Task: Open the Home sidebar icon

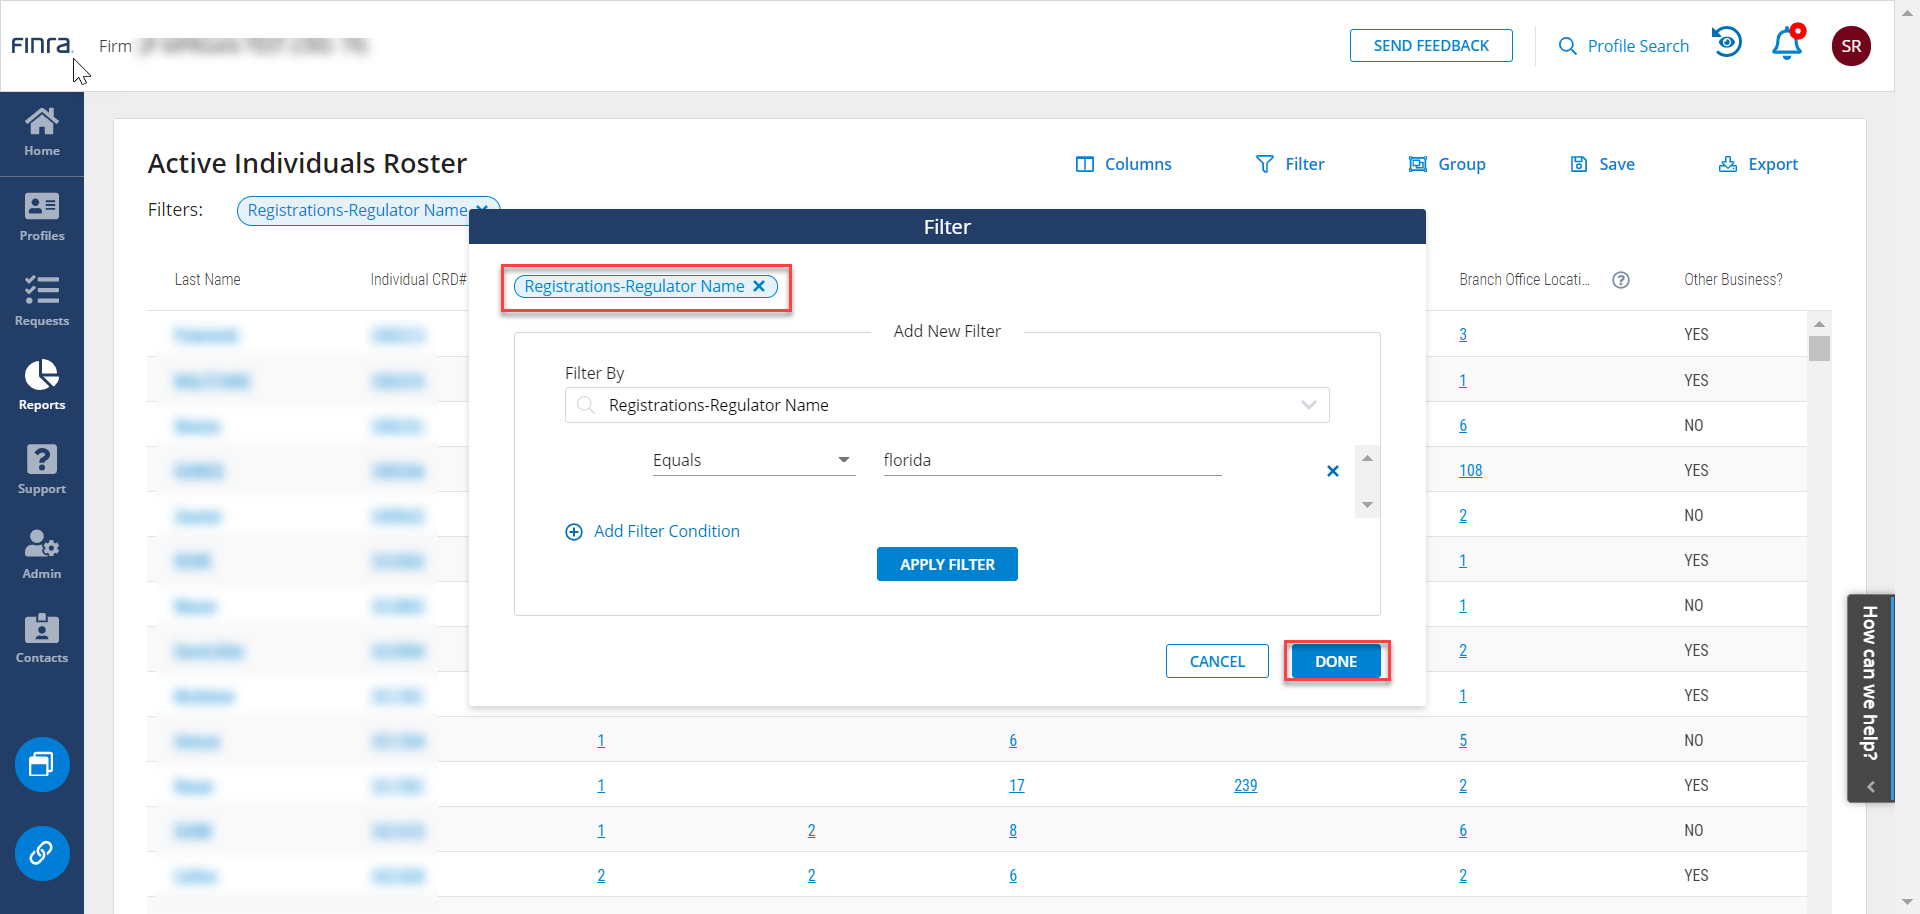Action: point(42,132)
